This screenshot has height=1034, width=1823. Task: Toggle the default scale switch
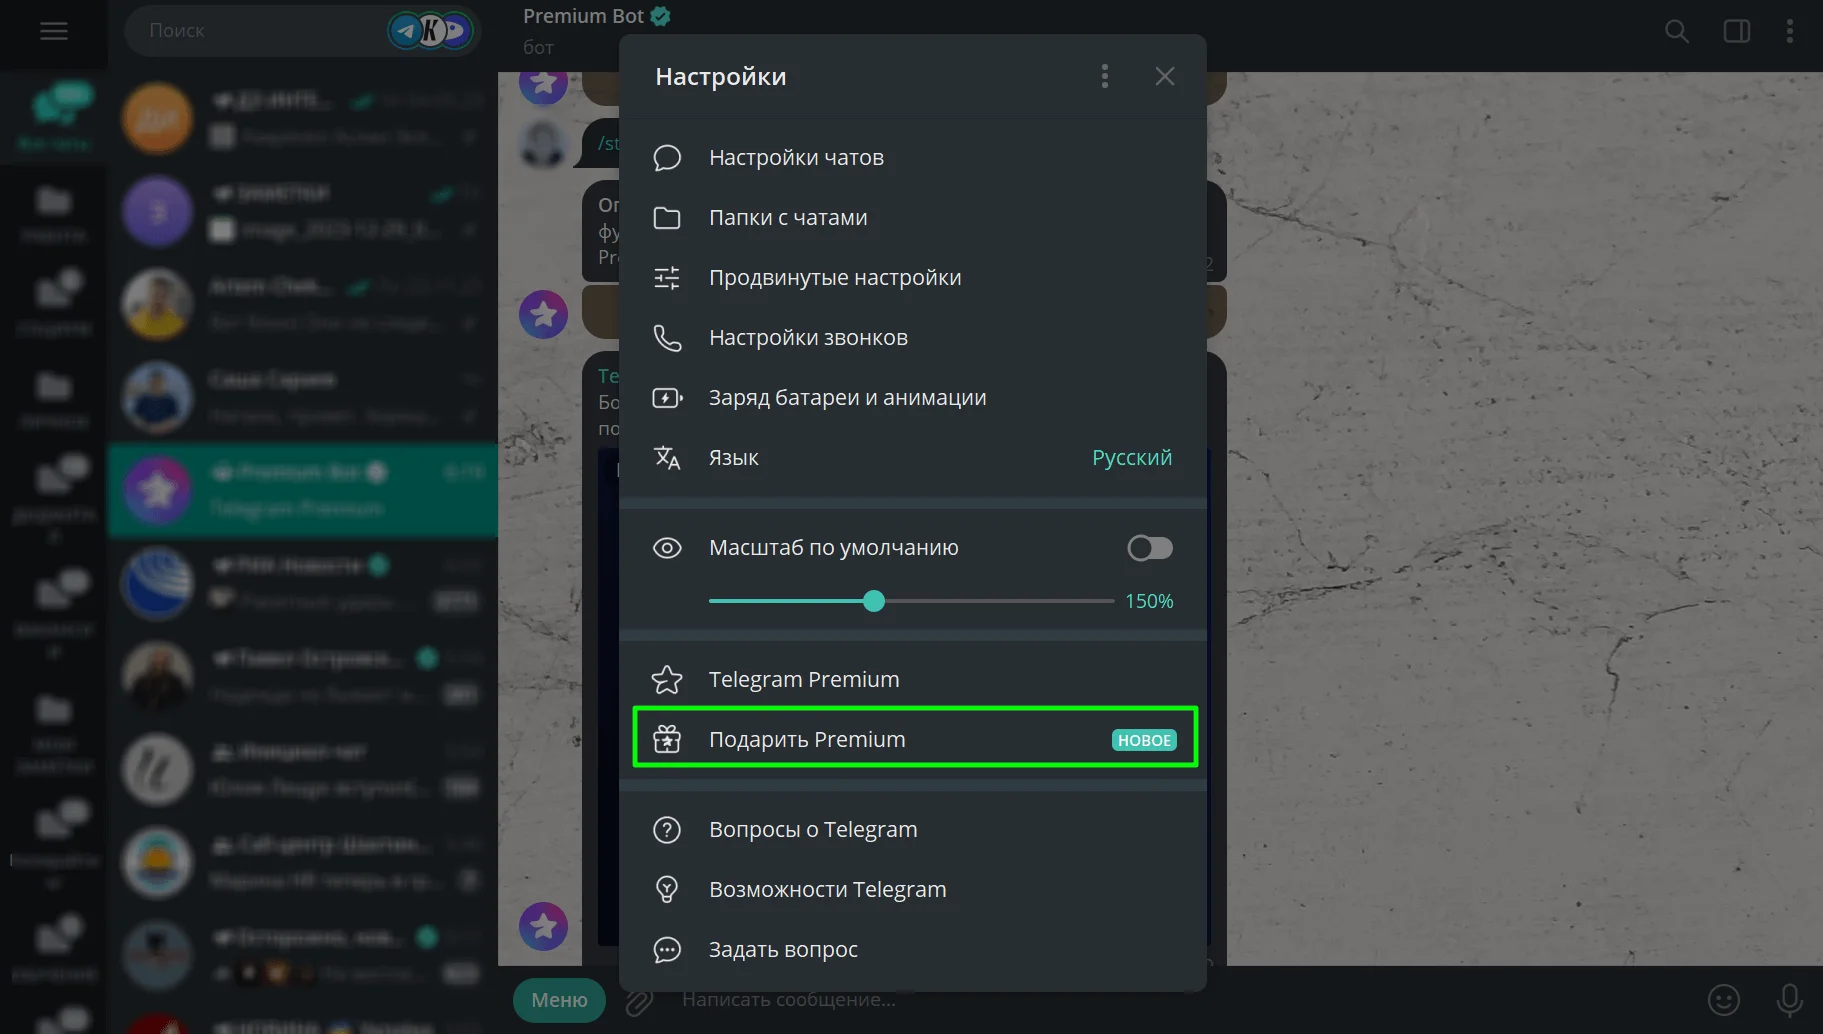(1149, 548)
